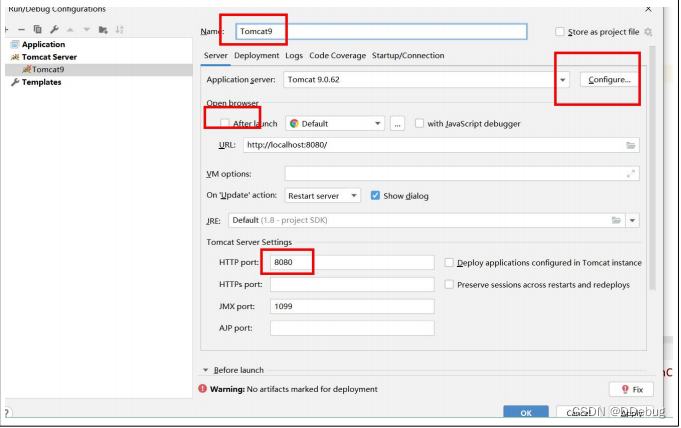Close the Run/Debug Configurations dialog
Viewport: 681px width, 428px height.
pos(648,9)
